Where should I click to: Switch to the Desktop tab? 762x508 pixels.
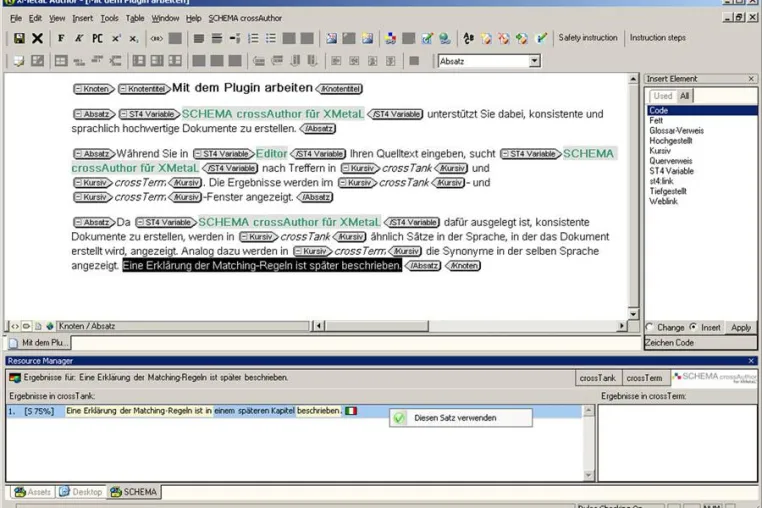(x=81, y=492)
